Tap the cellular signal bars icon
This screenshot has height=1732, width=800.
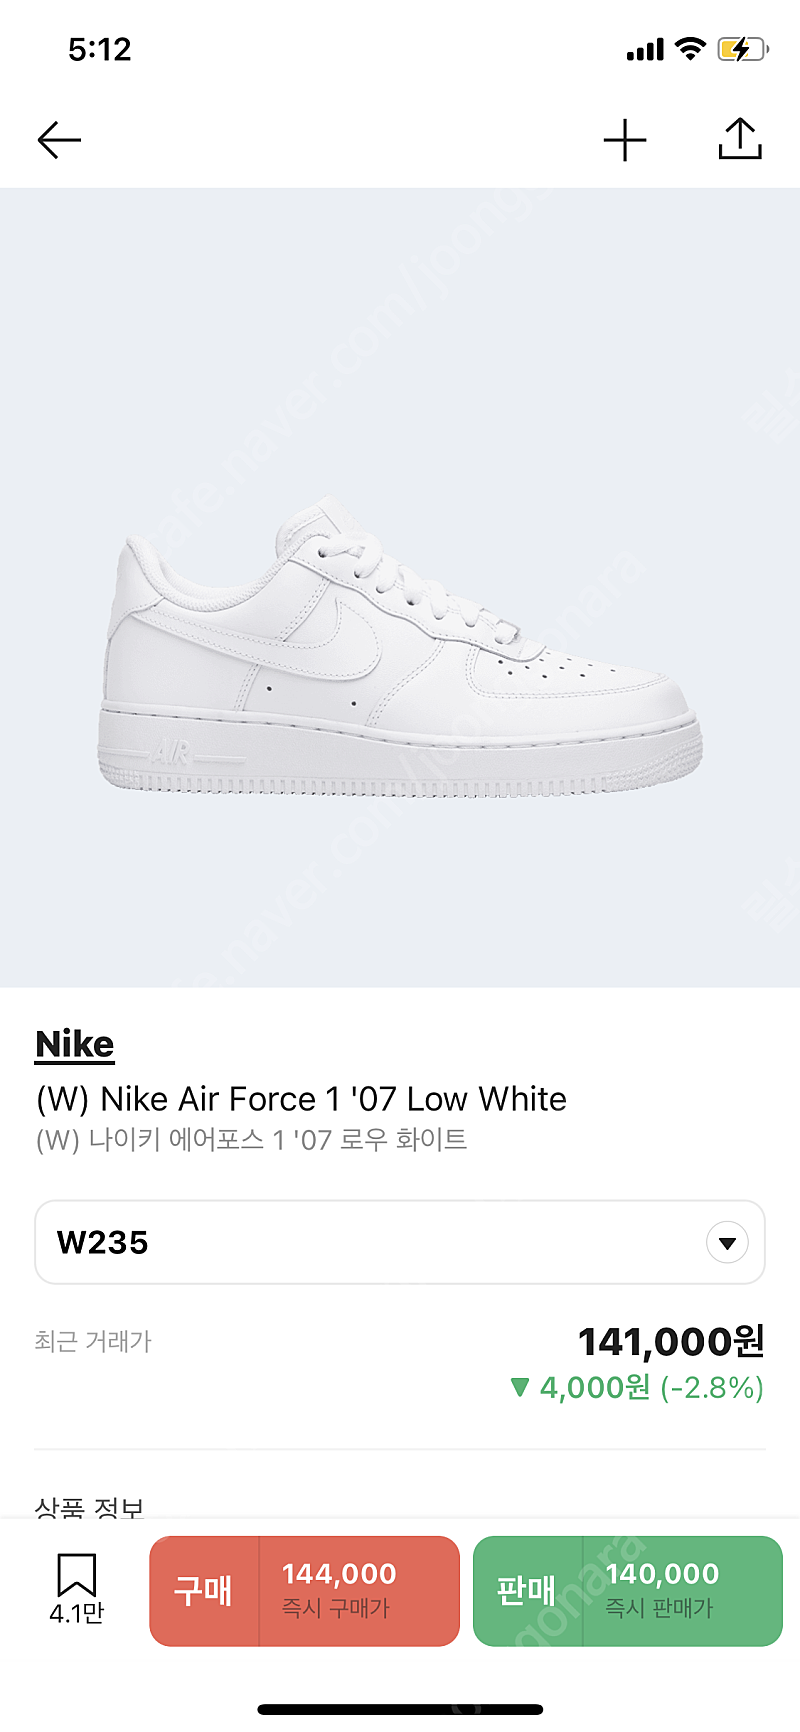(x=645, y=50)
